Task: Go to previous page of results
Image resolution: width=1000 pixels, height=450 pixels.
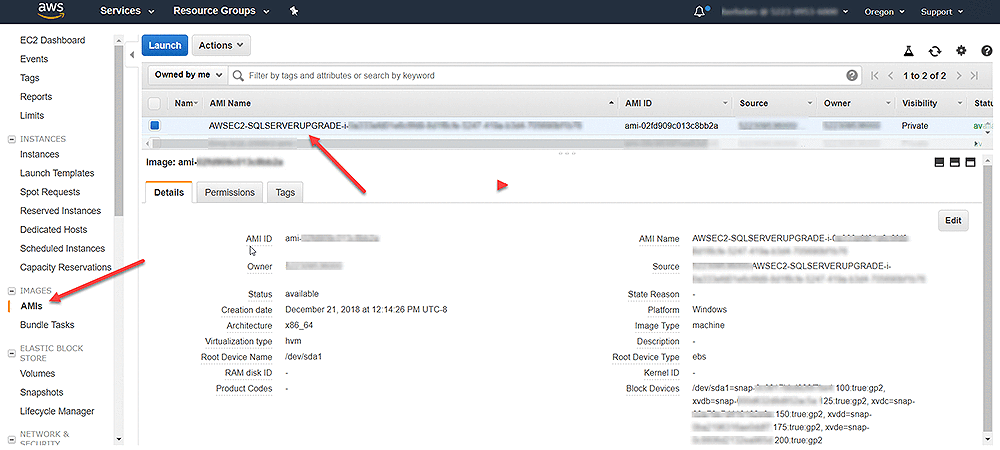Action: coord(891,76)
